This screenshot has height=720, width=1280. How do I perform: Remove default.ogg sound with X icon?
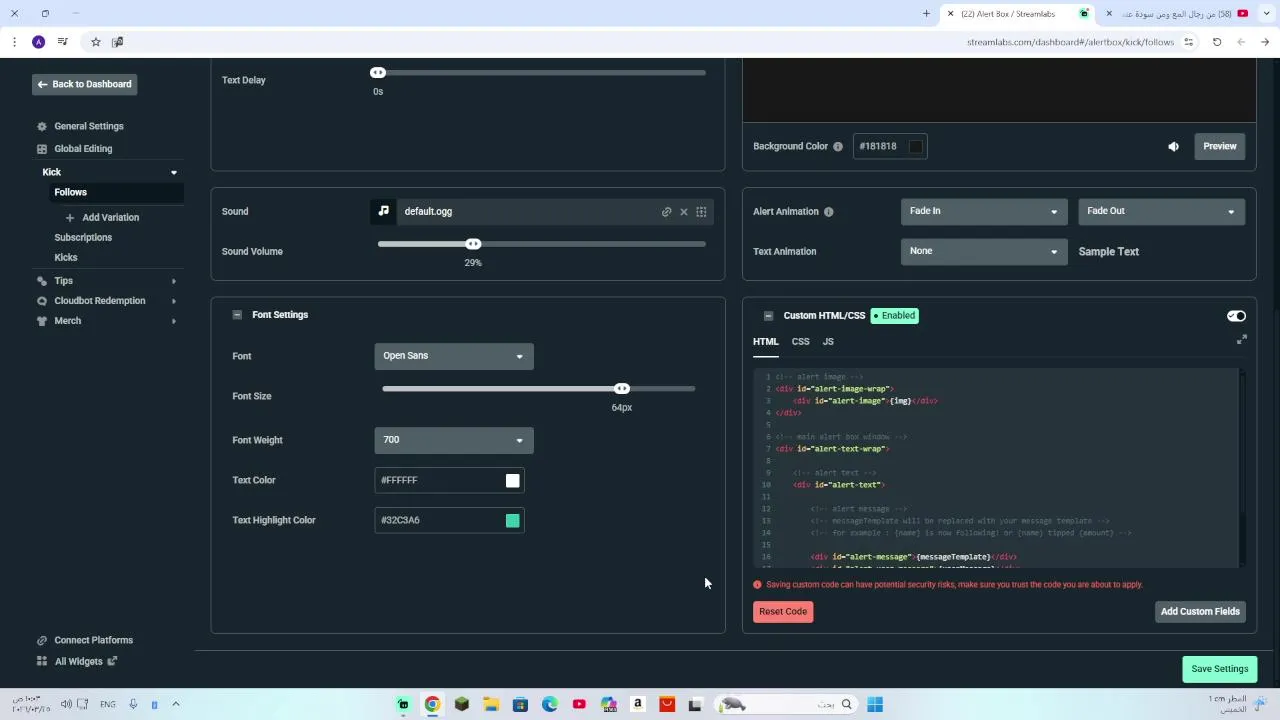tap(684, 212)
